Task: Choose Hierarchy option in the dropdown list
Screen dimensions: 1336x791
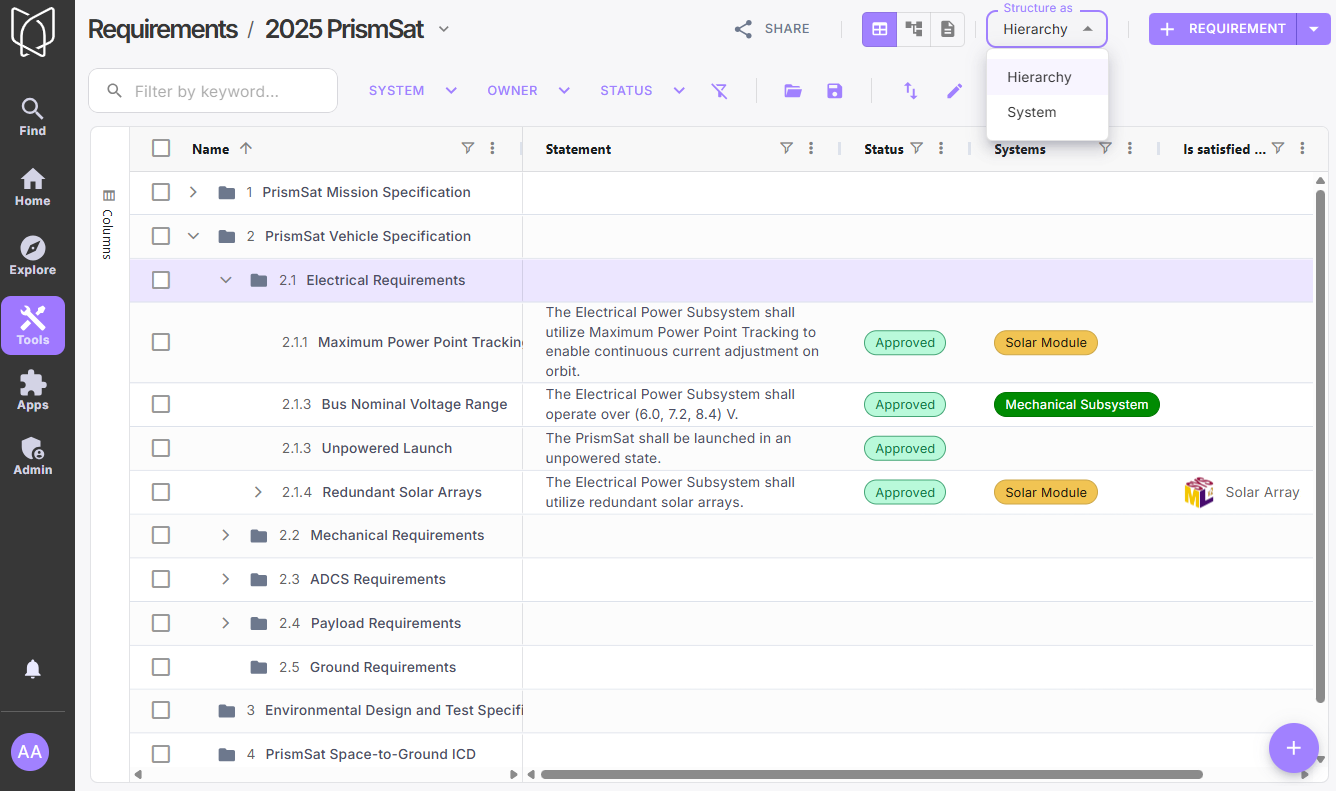Action: click(x=1039, y=77)
